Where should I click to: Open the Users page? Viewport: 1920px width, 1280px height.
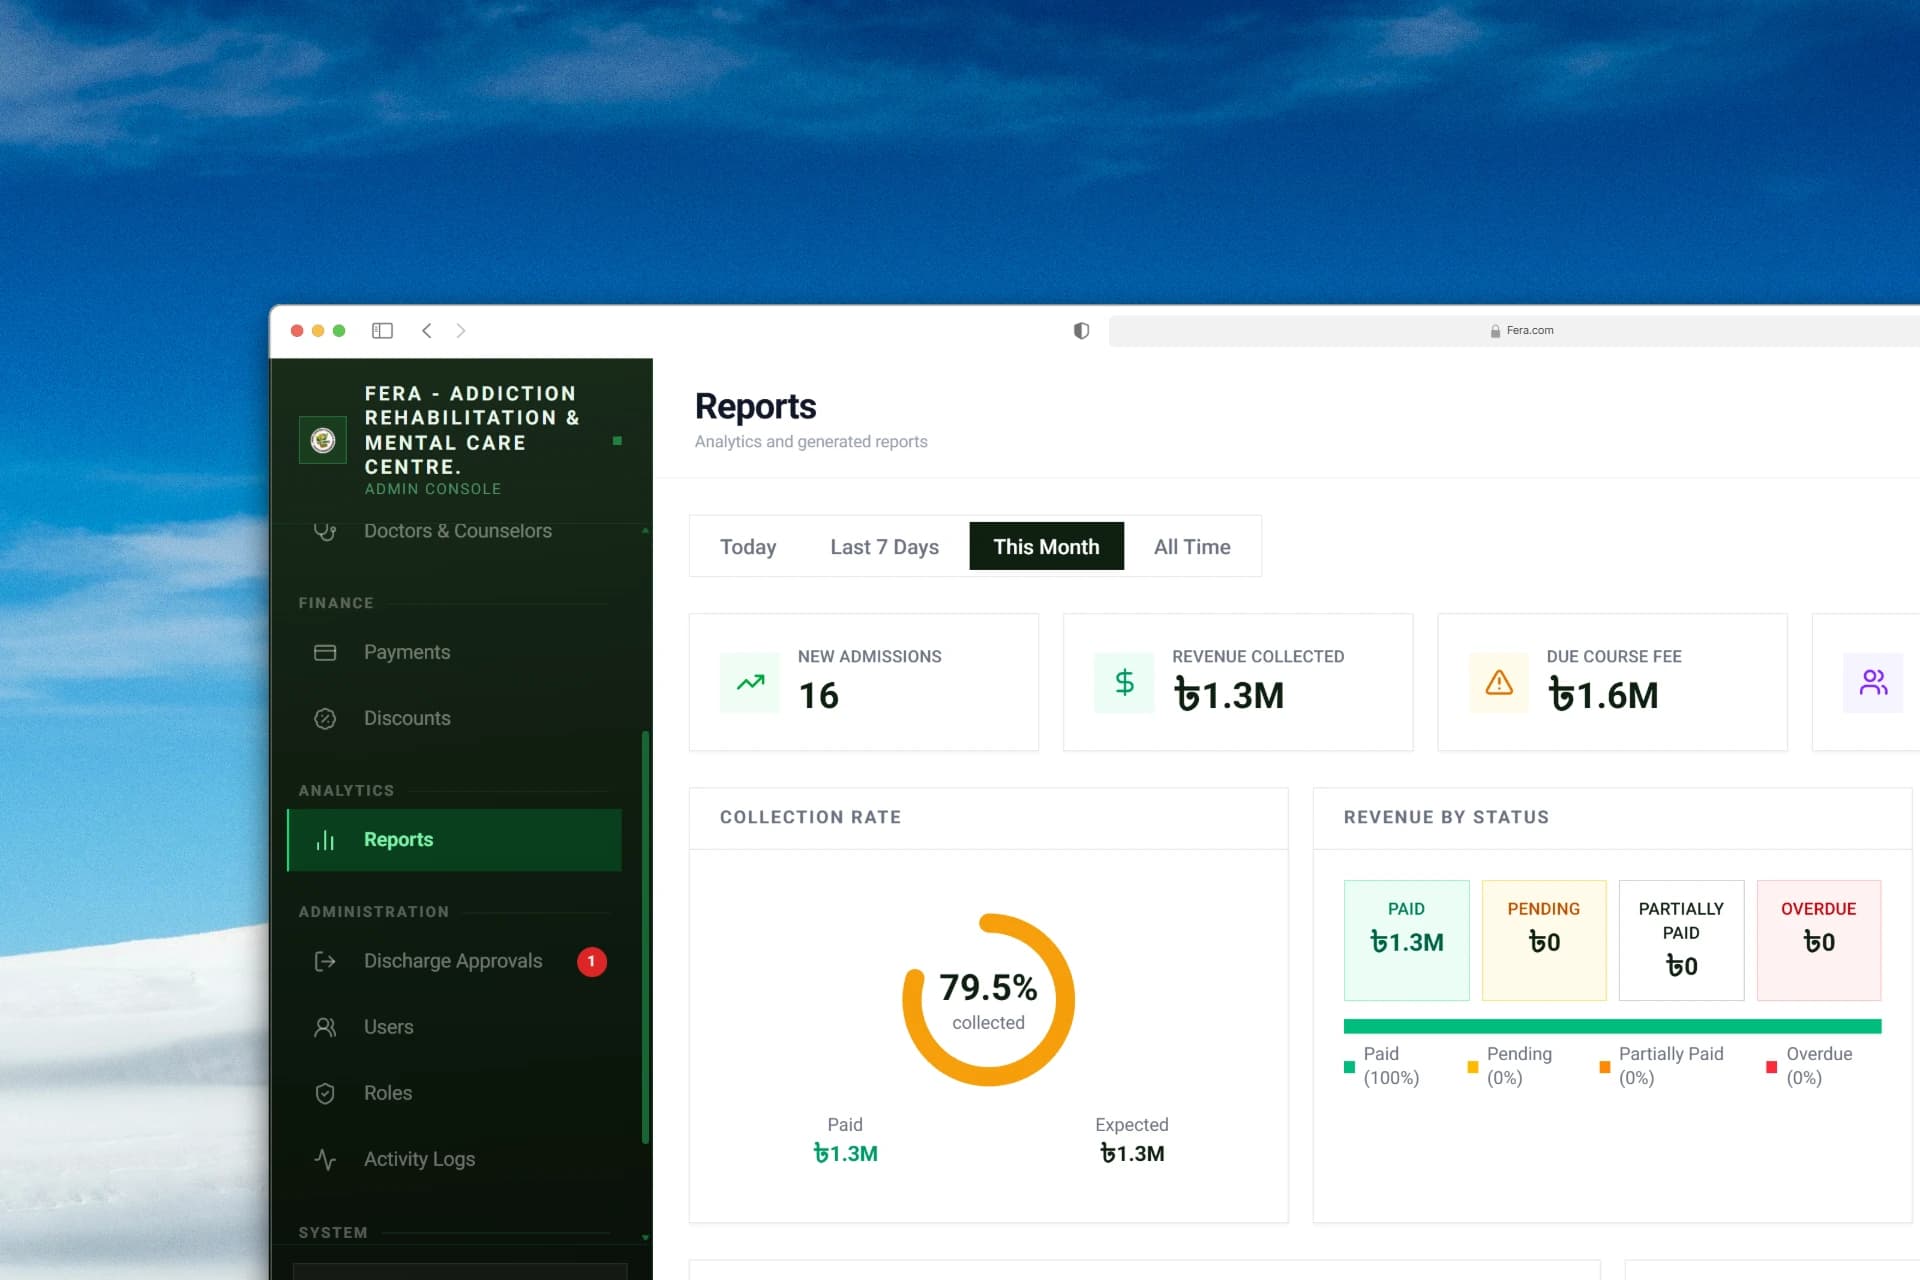tap(454, 1027)
